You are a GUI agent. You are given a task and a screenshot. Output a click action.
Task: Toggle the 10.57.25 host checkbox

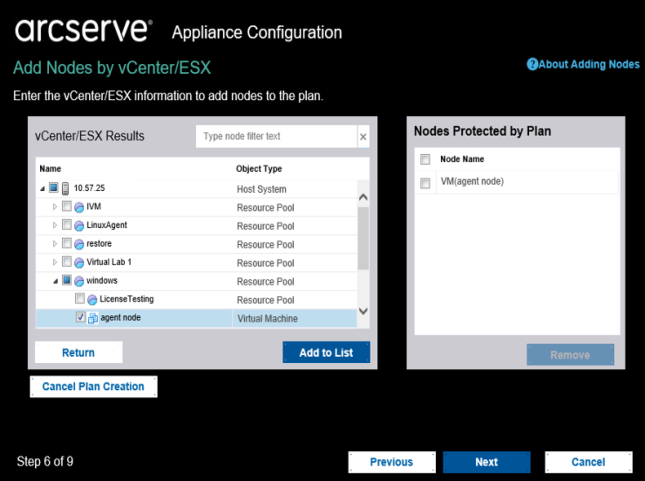click(53, 188)
